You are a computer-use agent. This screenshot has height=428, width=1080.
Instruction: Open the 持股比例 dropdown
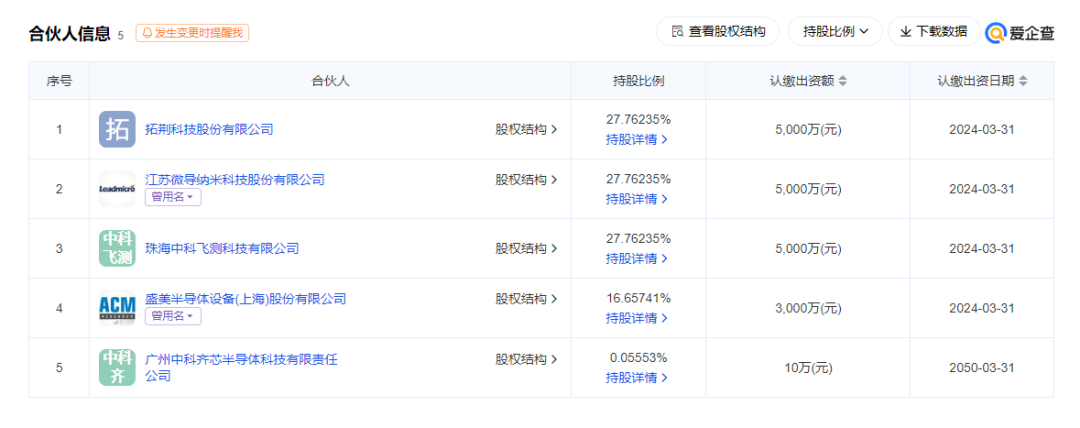(x=835, y=32)
